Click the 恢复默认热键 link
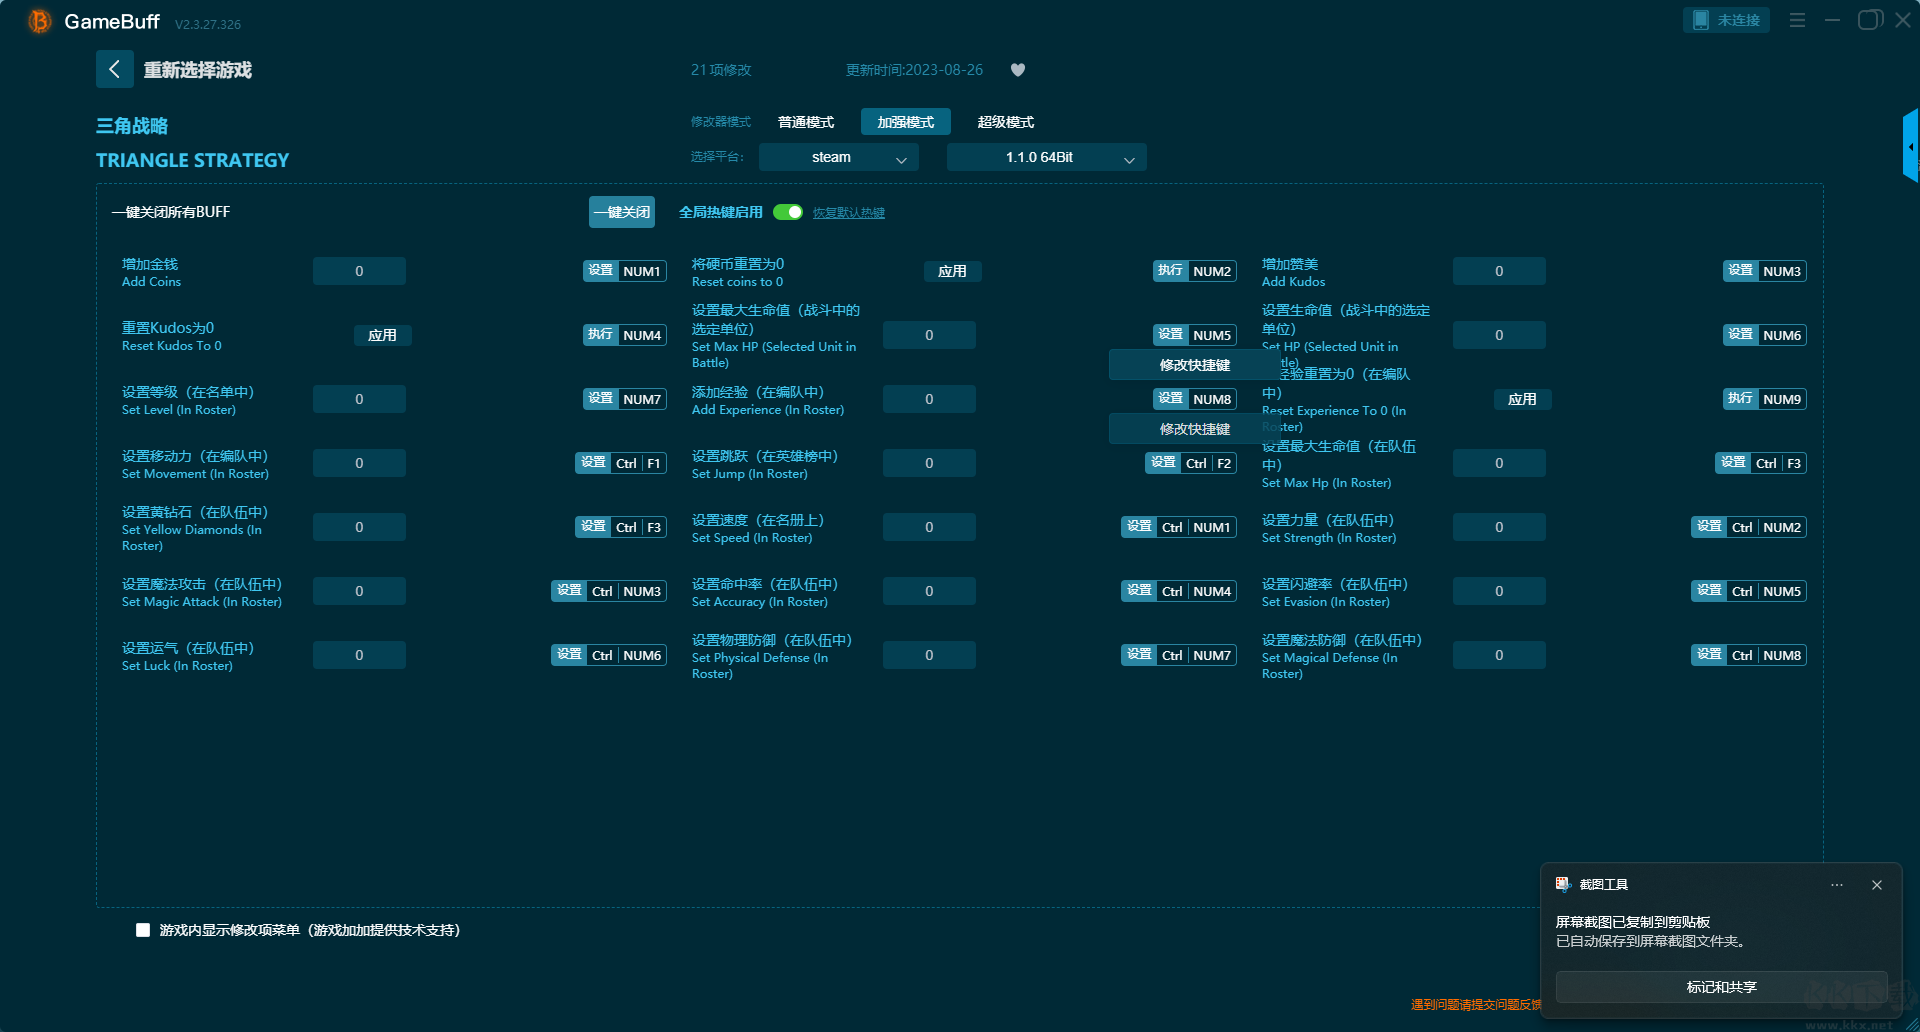 coord(849,213)
